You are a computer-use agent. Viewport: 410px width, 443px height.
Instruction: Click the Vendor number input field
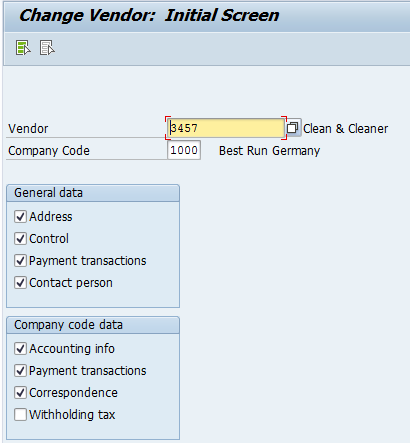(x=226, y=128)
